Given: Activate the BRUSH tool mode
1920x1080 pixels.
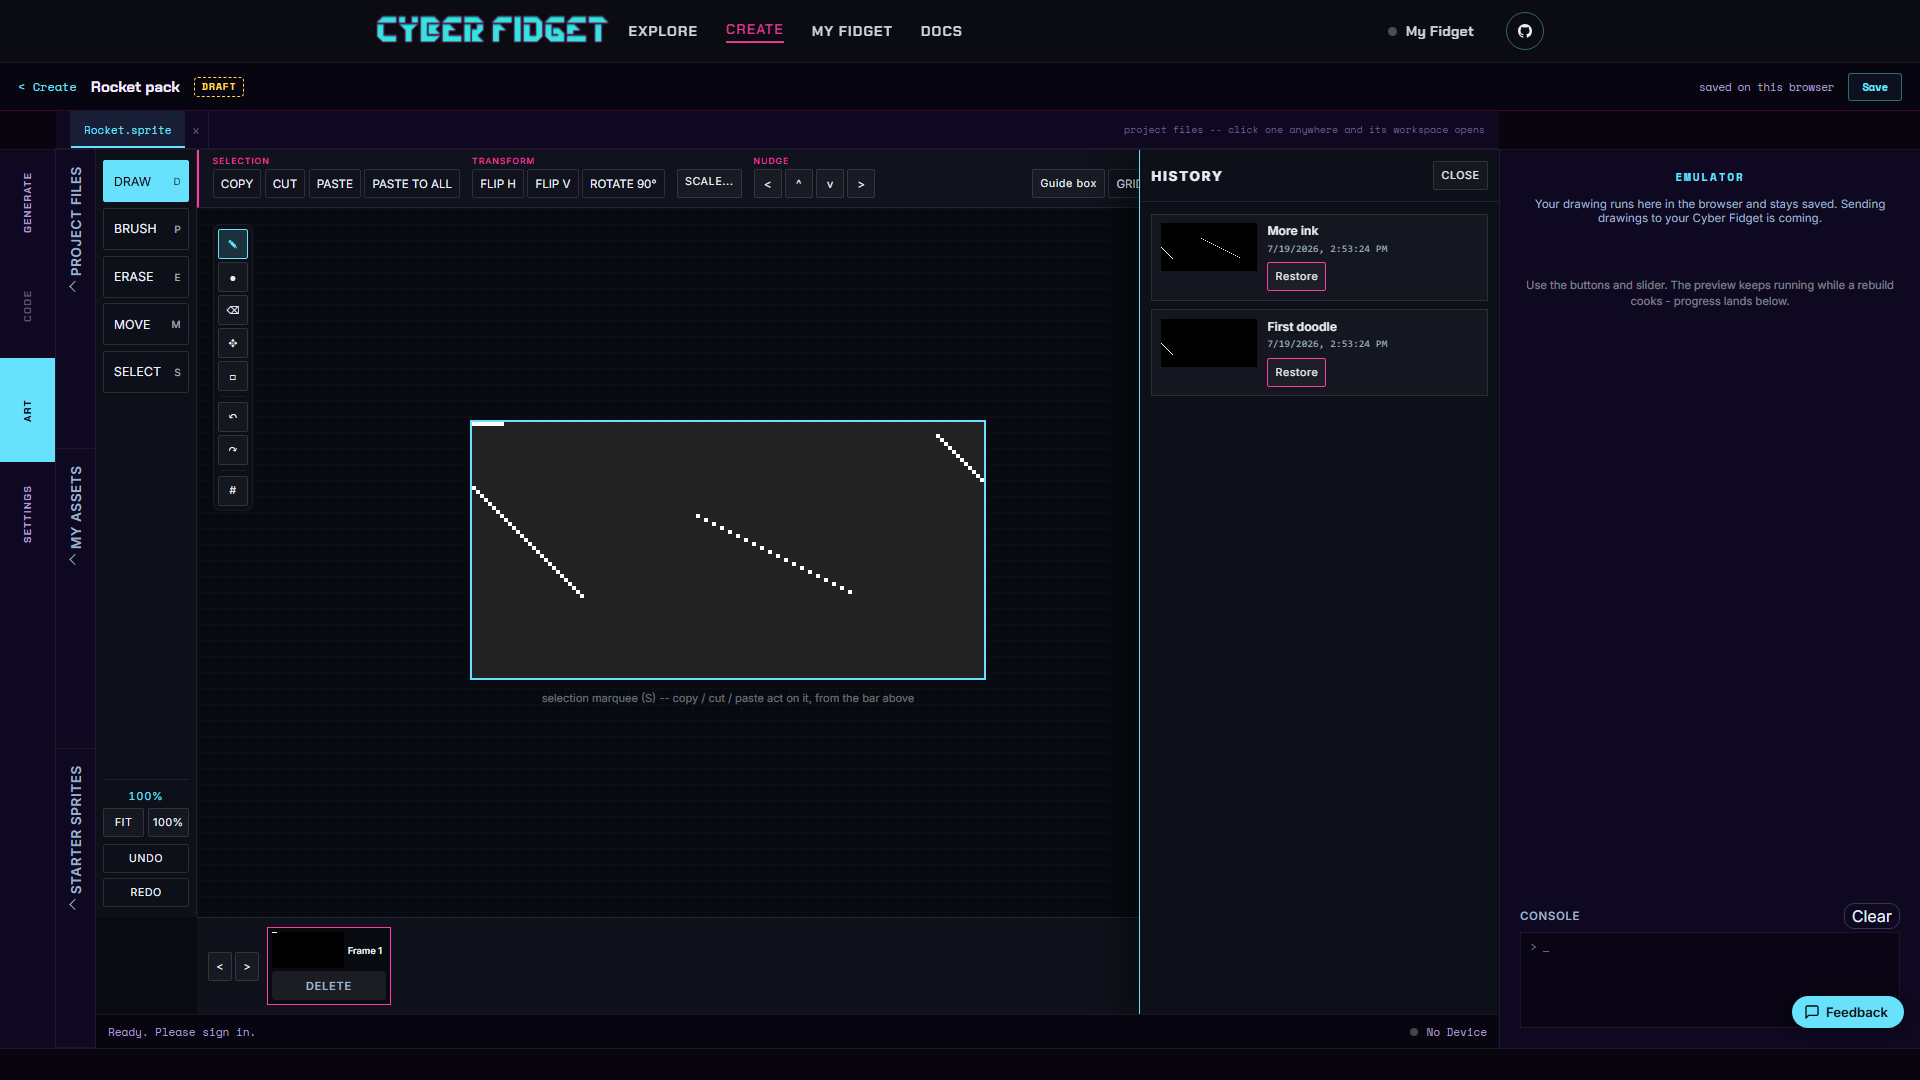Looking at the screenshot, I should pos(146,229).
